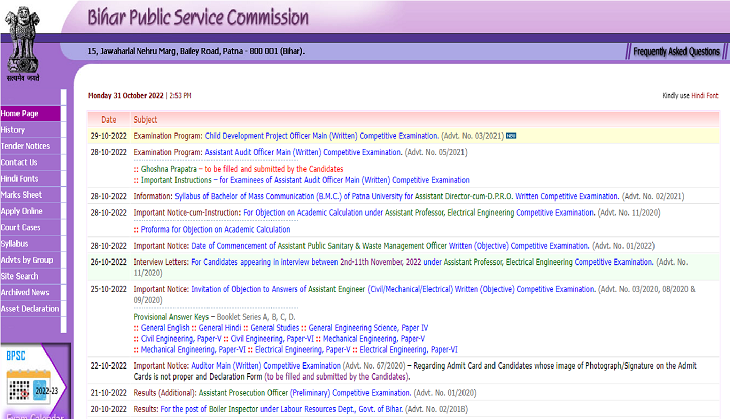Open Civil Engineering, Paper-VI answer key
Screen dimensions: 730x419
click(272, 339)
